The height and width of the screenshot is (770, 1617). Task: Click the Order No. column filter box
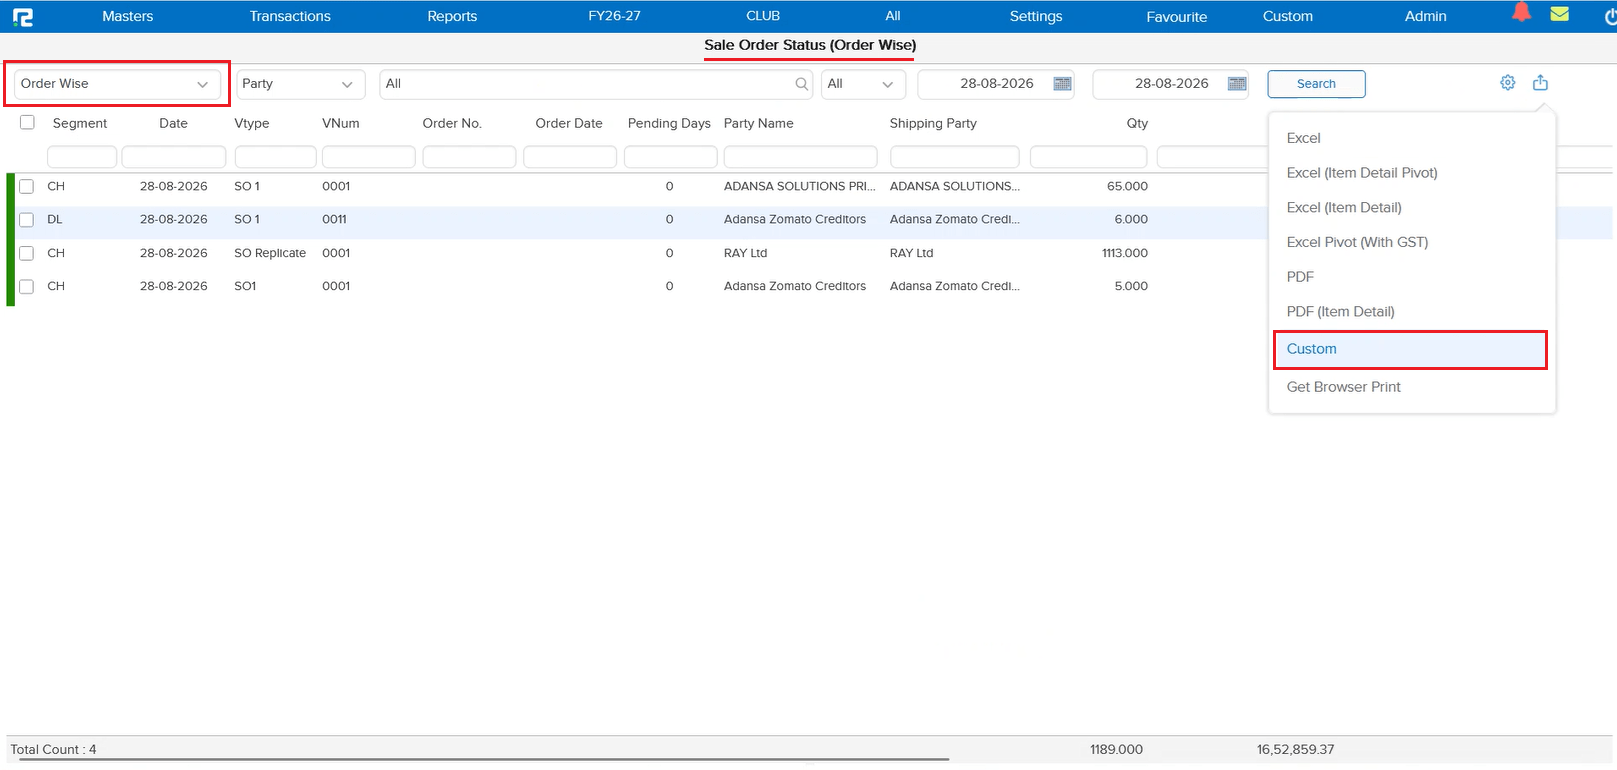pos(469,157)
